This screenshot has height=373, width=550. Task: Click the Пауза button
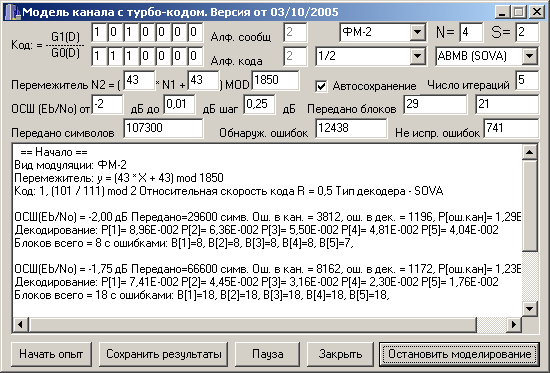267,354
